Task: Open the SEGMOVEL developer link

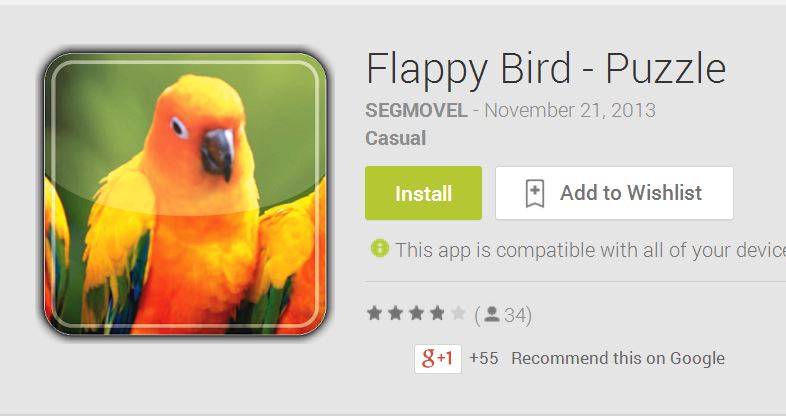Action: pos(416,110)
